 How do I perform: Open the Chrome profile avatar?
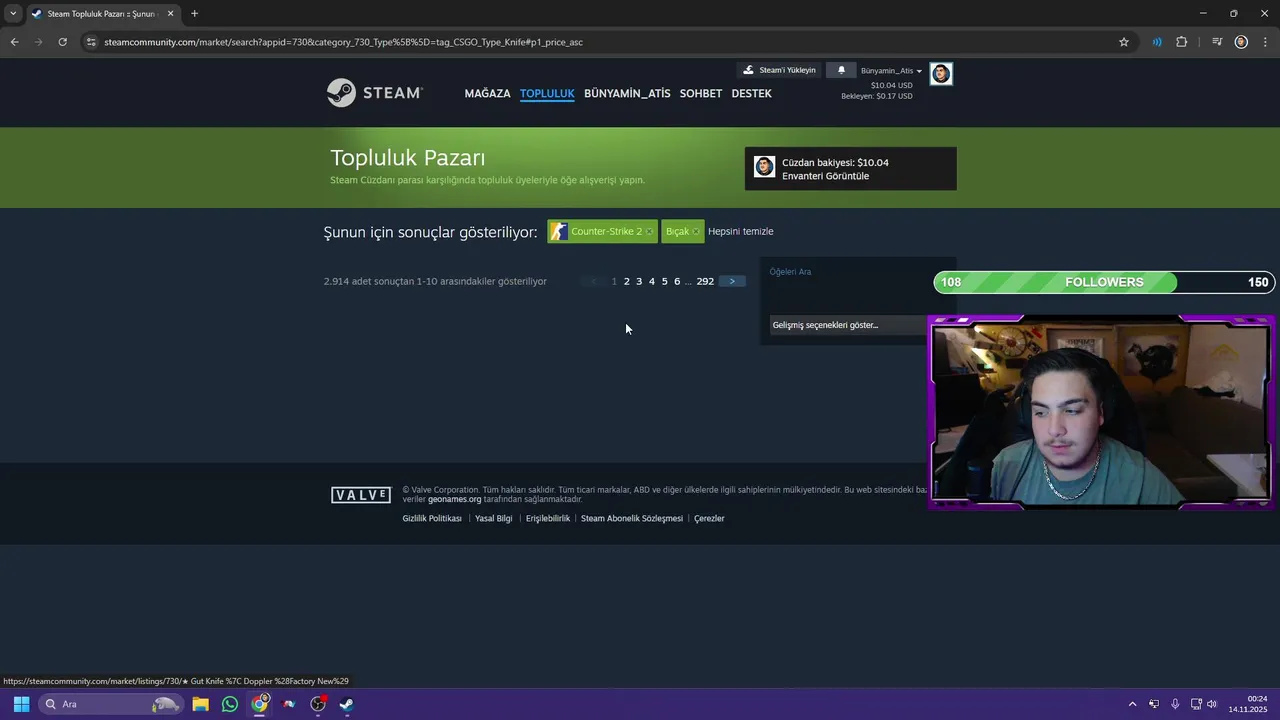[1241, 42]
